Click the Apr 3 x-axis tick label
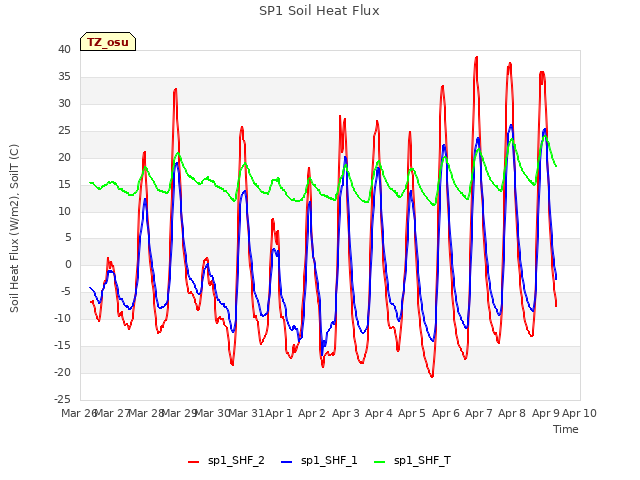This screenshot has height=480, width=640. 346,413
